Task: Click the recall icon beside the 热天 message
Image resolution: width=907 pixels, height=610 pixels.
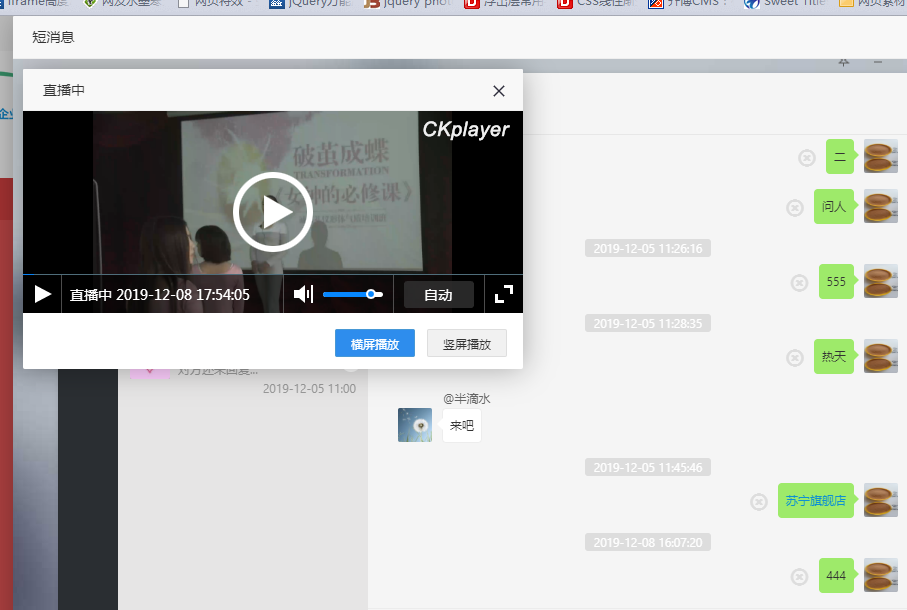Action: point(794,357)
